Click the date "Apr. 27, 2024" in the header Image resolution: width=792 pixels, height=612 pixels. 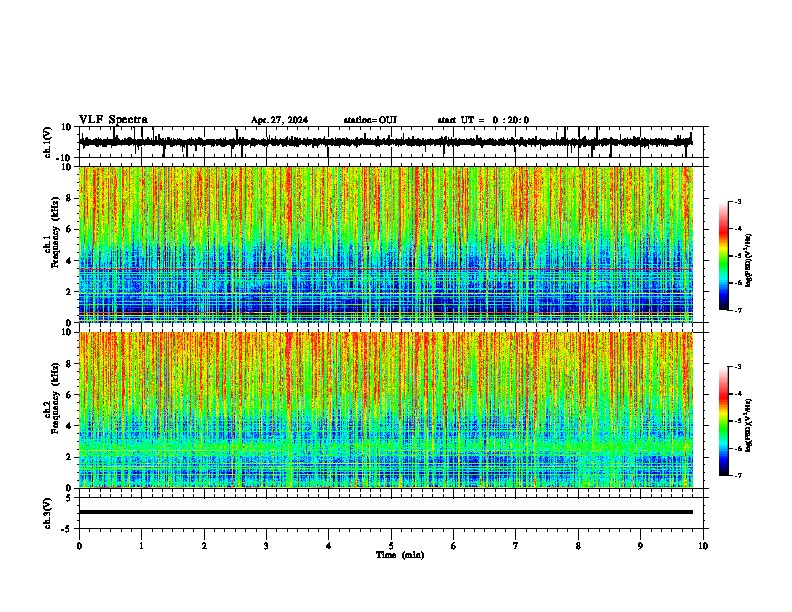click(x=279, y=120)
